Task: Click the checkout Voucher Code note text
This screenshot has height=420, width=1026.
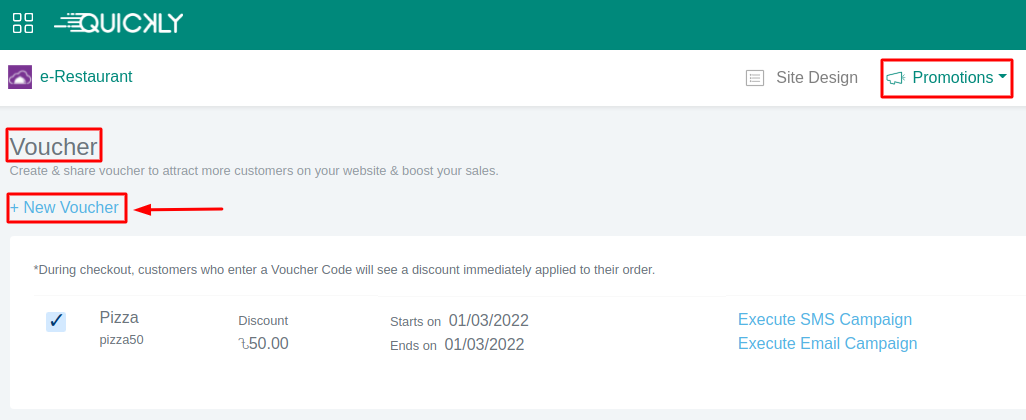Action: point(344,269)
